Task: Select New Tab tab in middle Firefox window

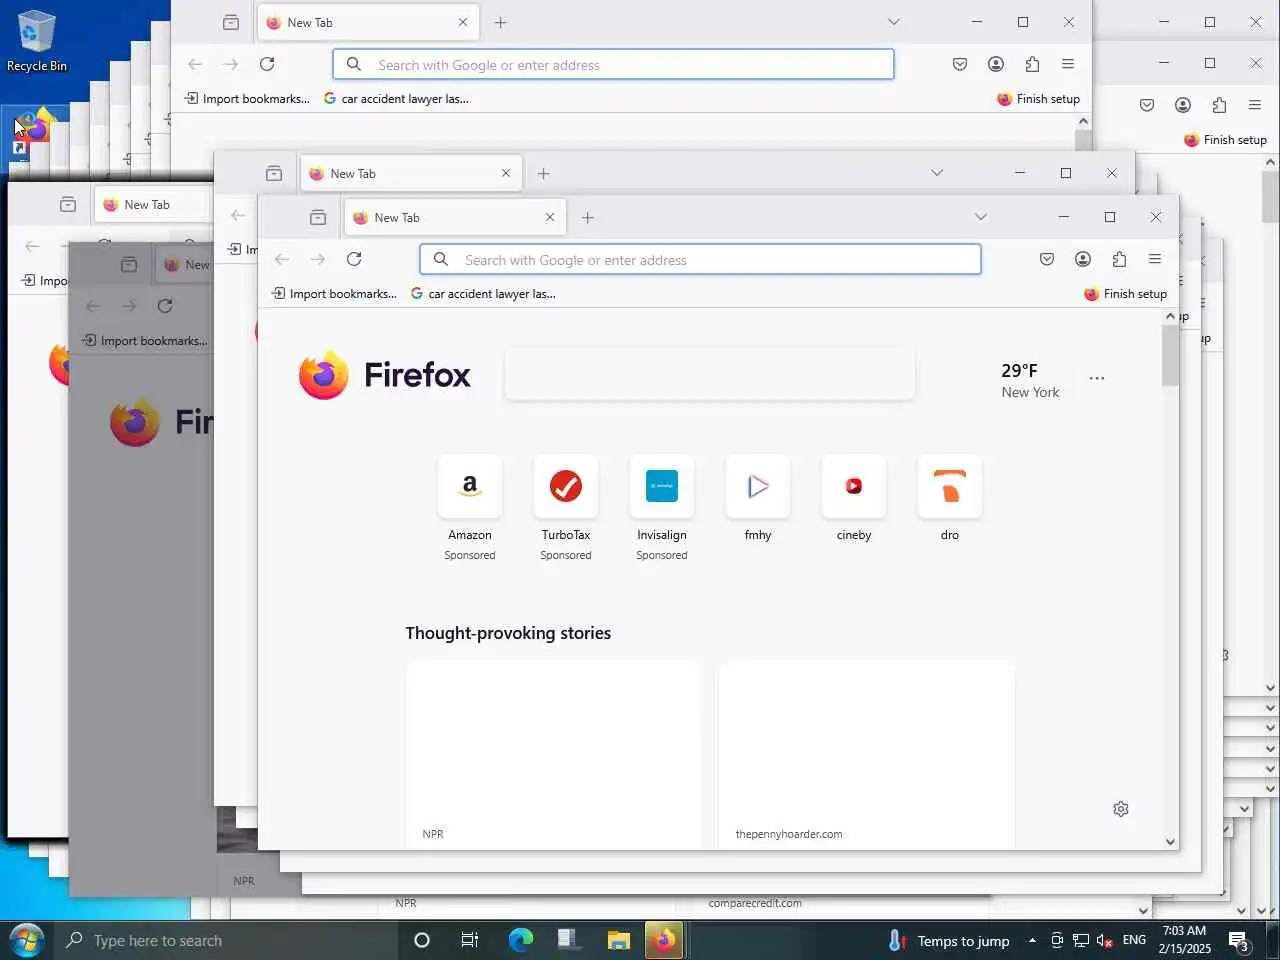Action: [411, 173]
